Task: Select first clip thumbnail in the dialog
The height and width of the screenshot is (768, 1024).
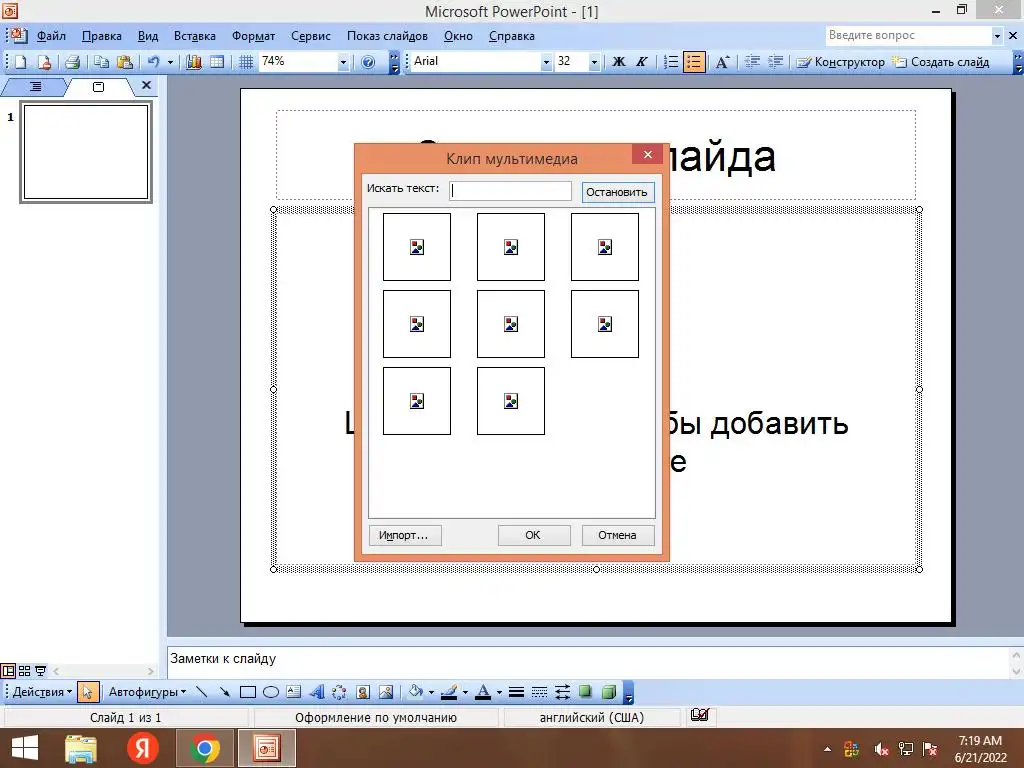Action: click(x=417, y=247)
